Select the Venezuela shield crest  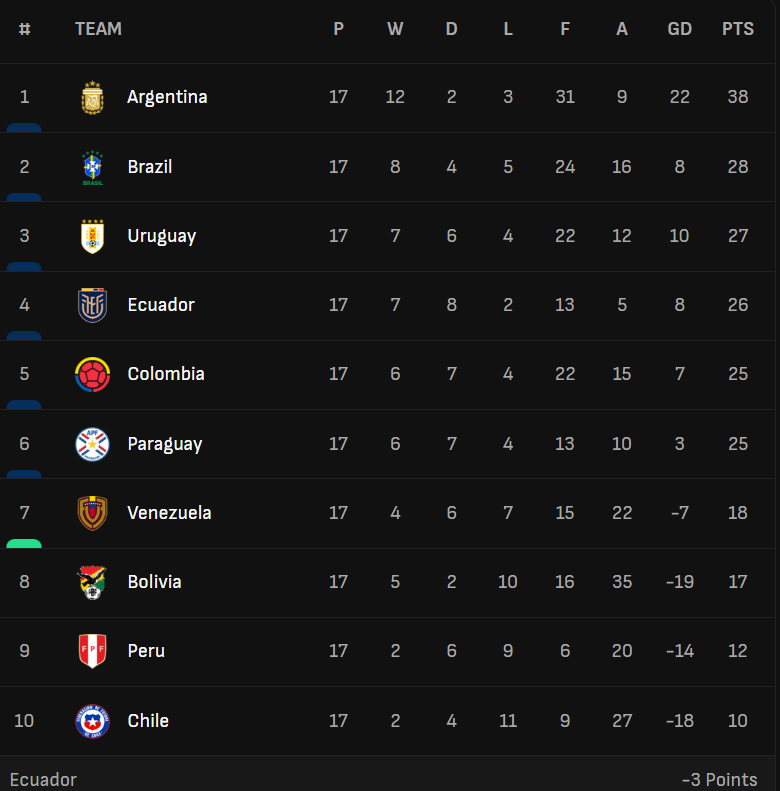pos(92,513)
